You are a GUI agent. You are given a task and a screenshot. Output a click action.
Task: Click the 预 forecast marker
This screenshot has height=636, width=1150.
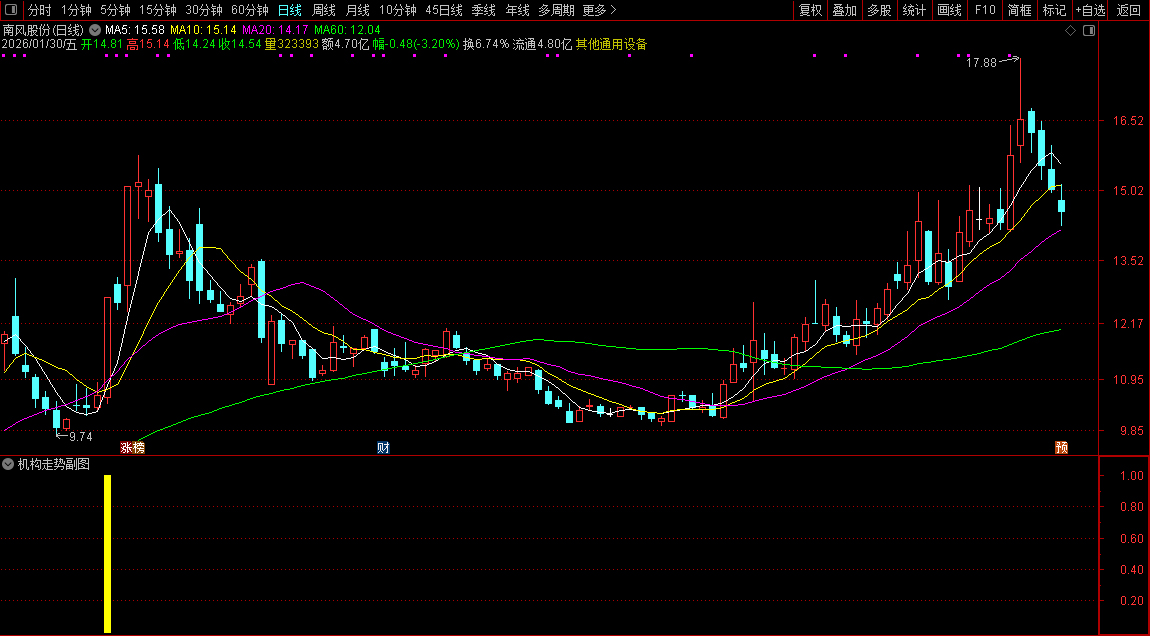click(x=1061, y=447)
